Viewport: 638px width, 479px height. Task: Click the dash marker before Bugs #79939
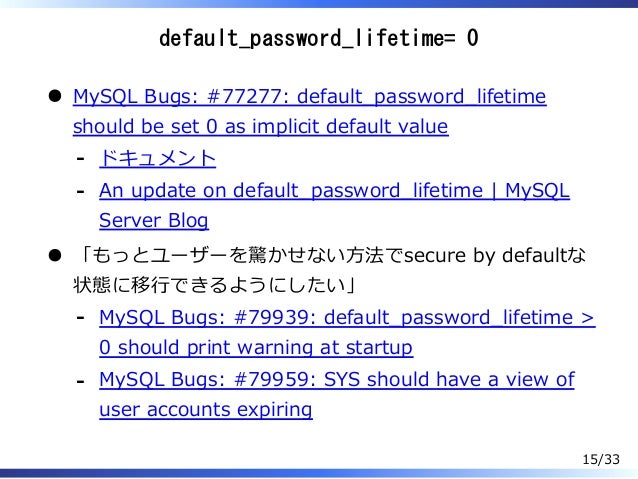tap(81, 318)
